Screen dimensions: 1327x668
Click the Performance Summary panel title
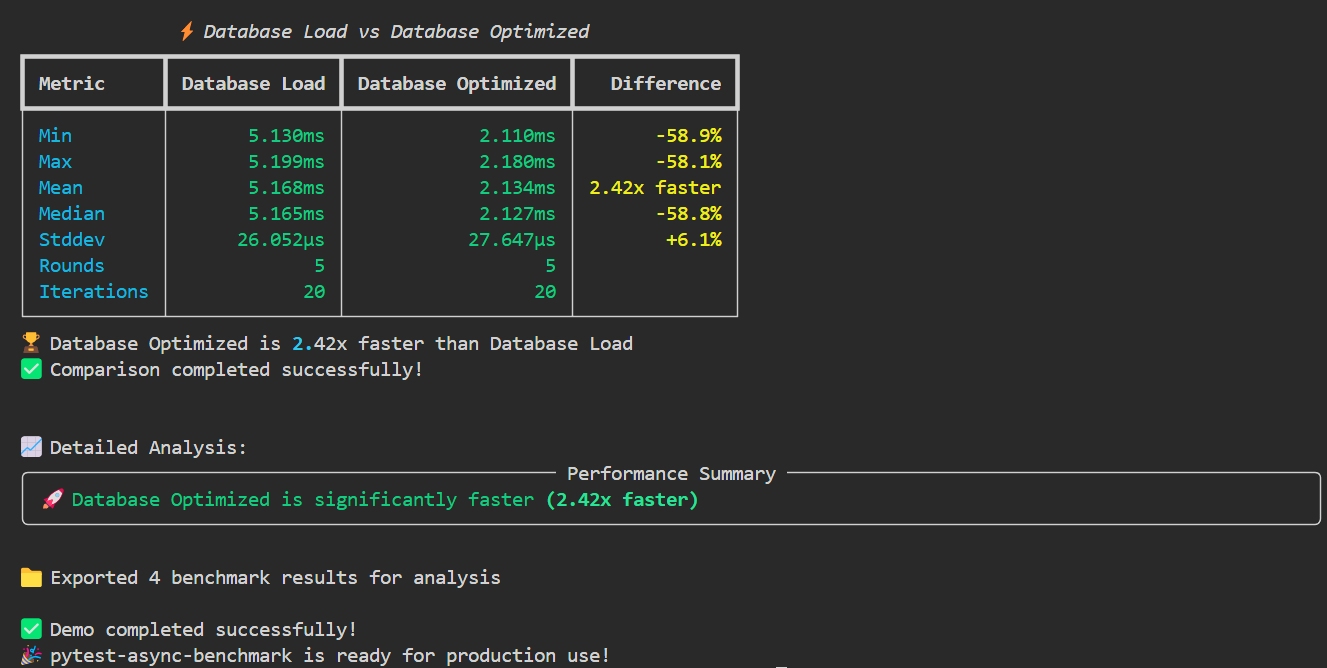tap(671, 474)
